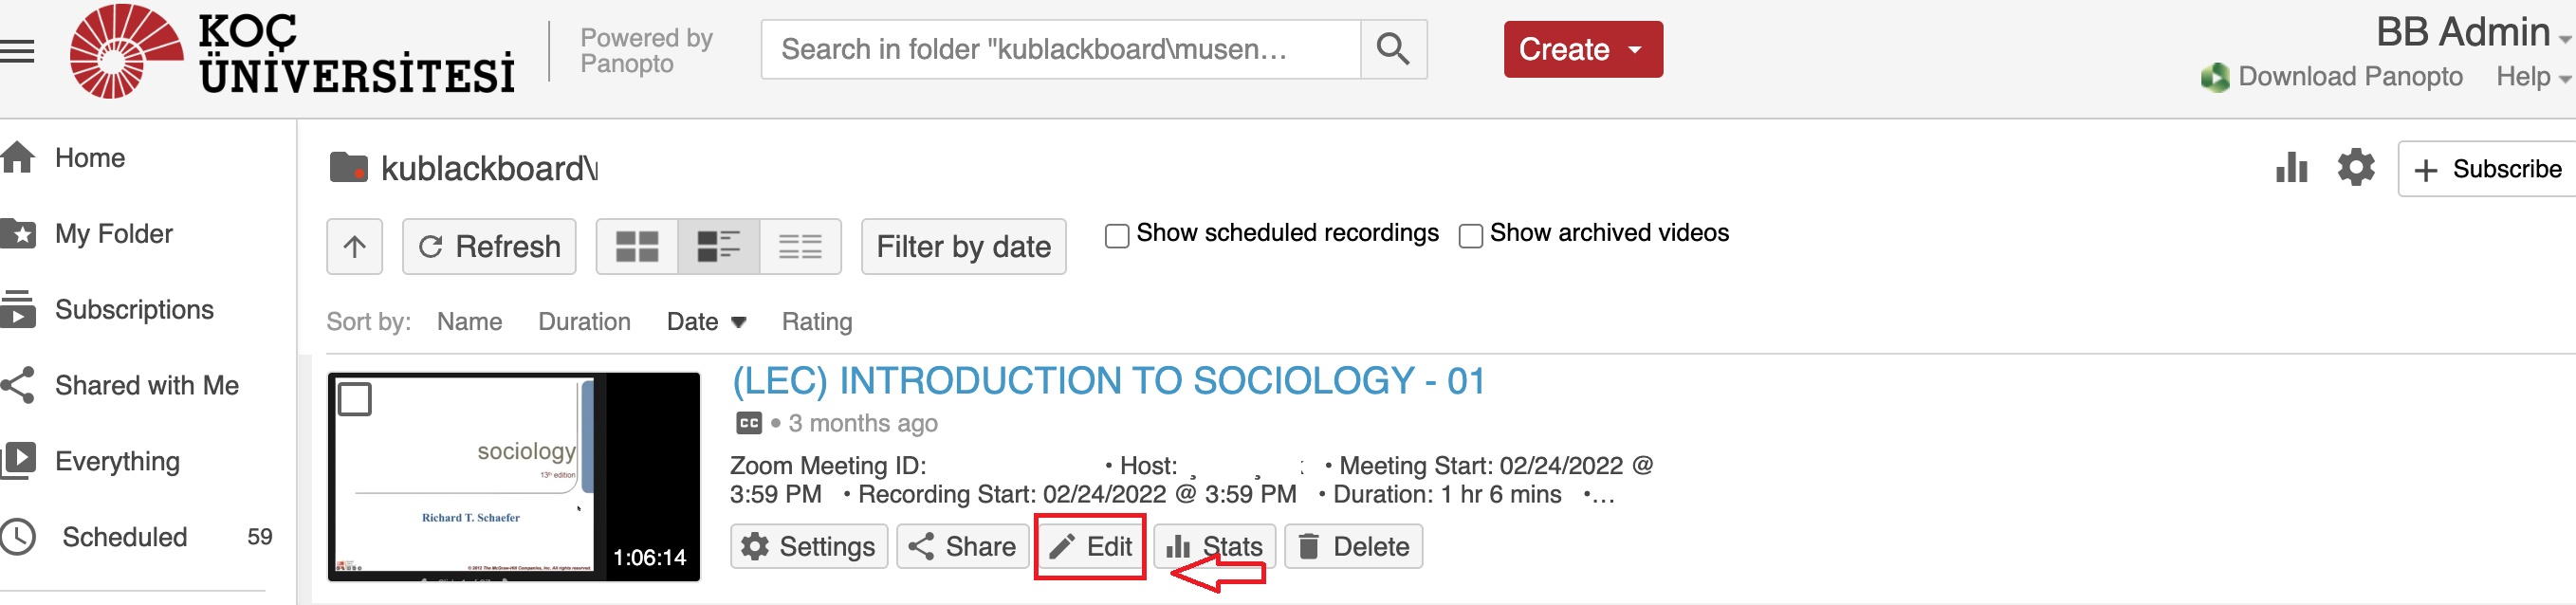The image size is (2576, 605).
Task: Expand the Create dropdown button
Action: [x=1582, y=49]
